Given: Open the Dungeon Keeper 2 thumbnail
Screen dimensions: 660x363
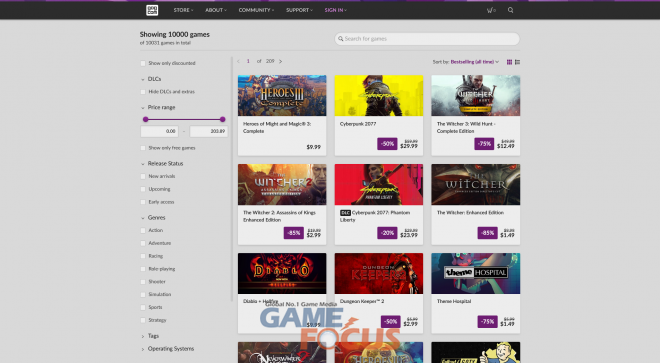Looking at the screenshot, I should click(x=379, y=273).
